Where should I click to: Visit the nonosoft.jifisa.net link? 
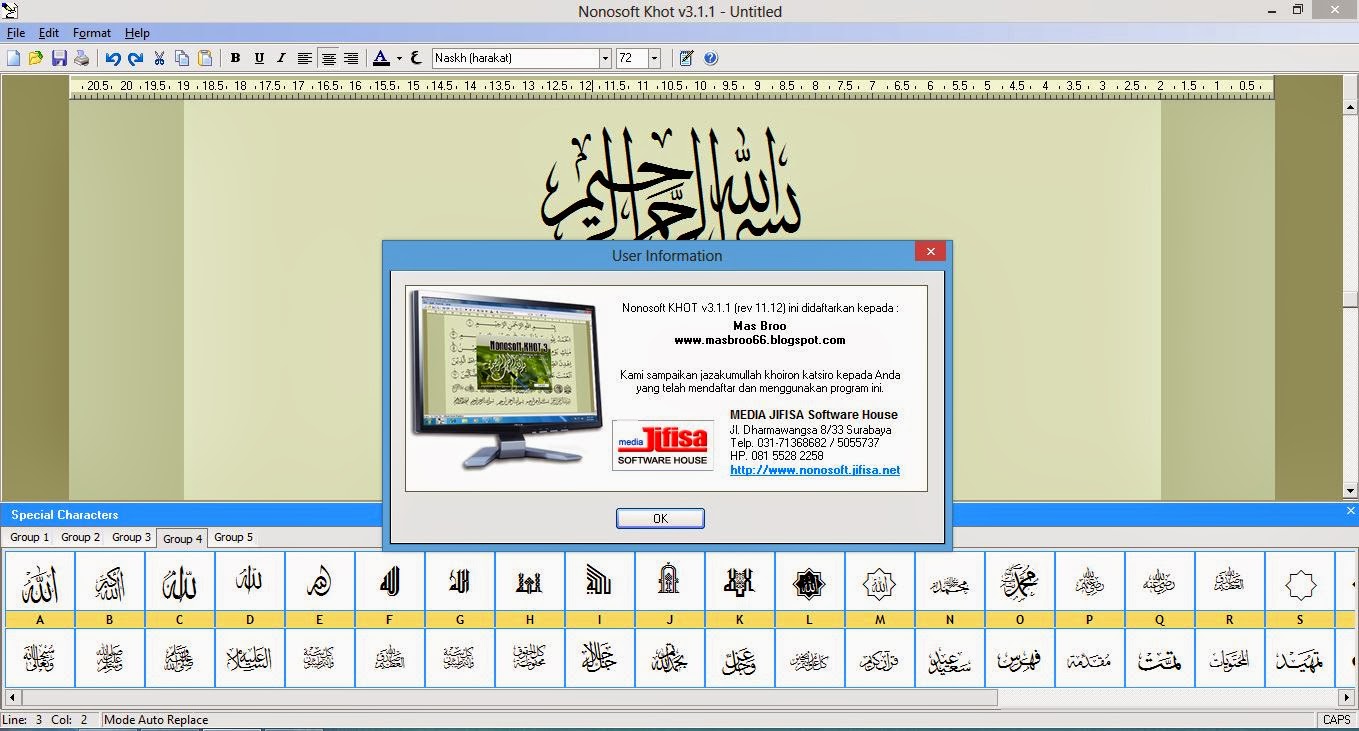(x=815, y=470)
